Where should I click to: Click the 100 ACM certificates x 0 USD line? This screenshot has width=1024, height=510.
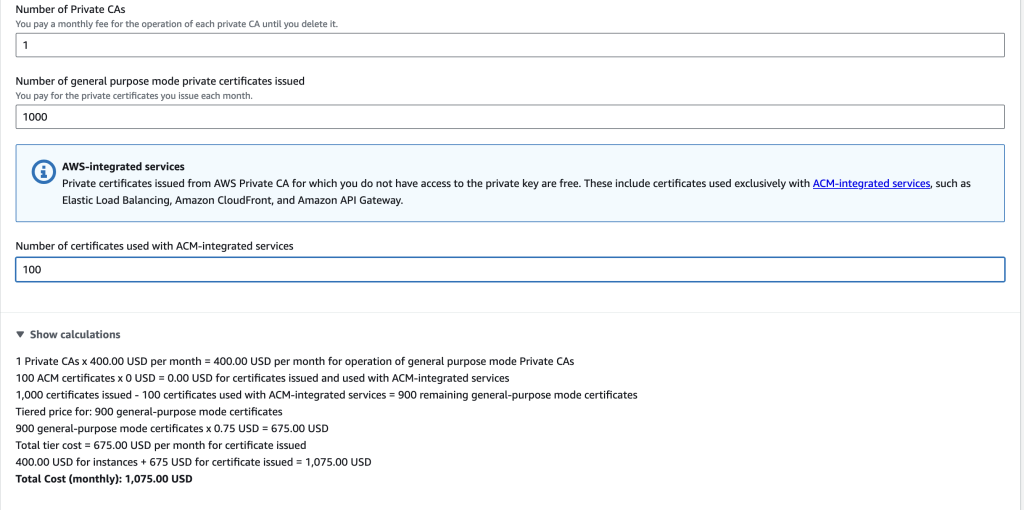[262, 378]
